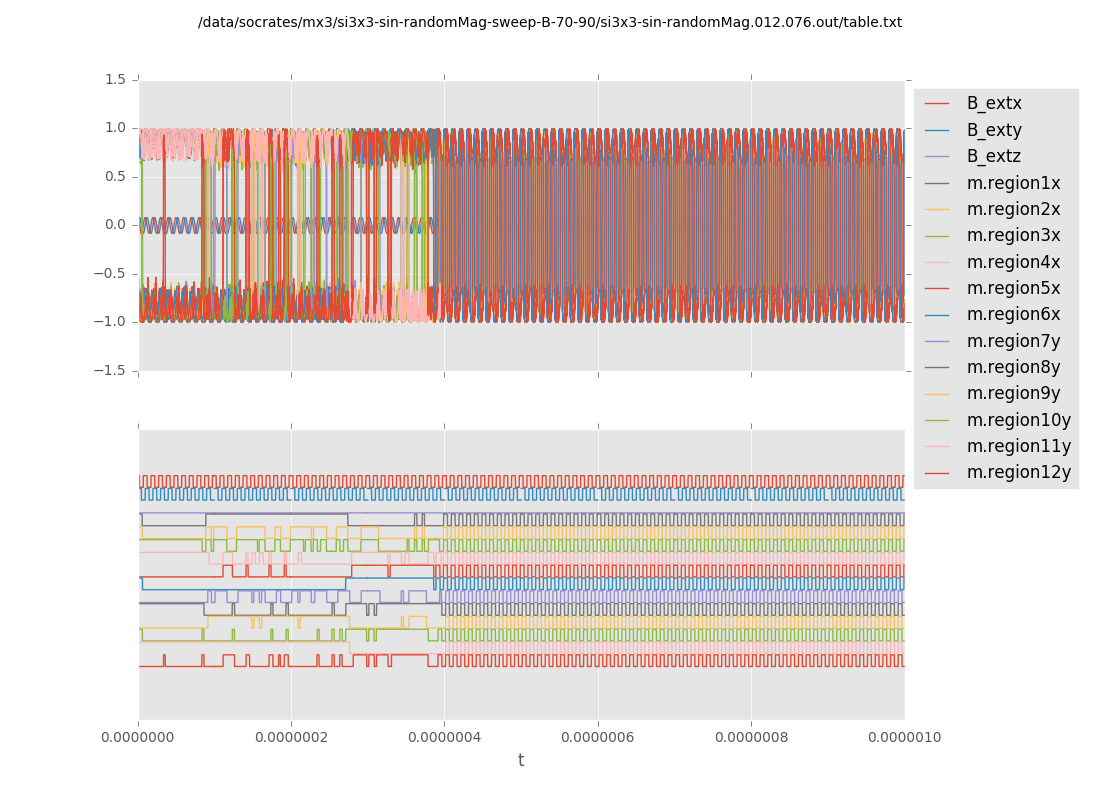Click the file path title above the plot

549,22
